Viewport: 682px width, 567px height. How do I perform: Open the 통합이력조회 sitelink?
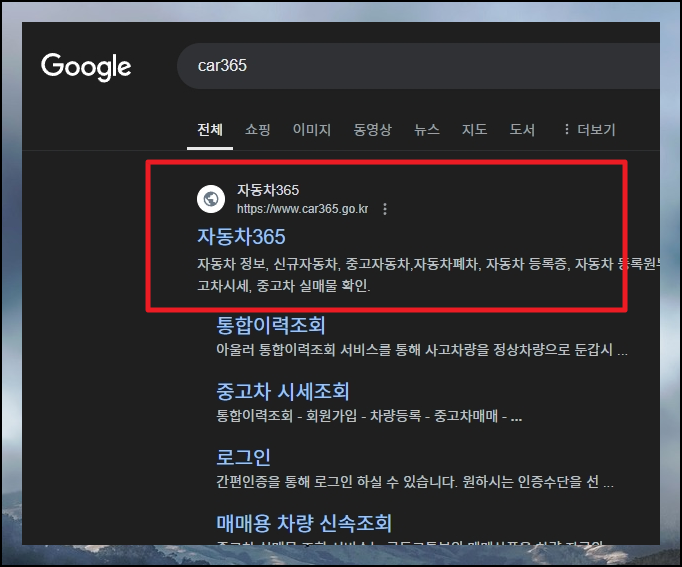point(271,325)
